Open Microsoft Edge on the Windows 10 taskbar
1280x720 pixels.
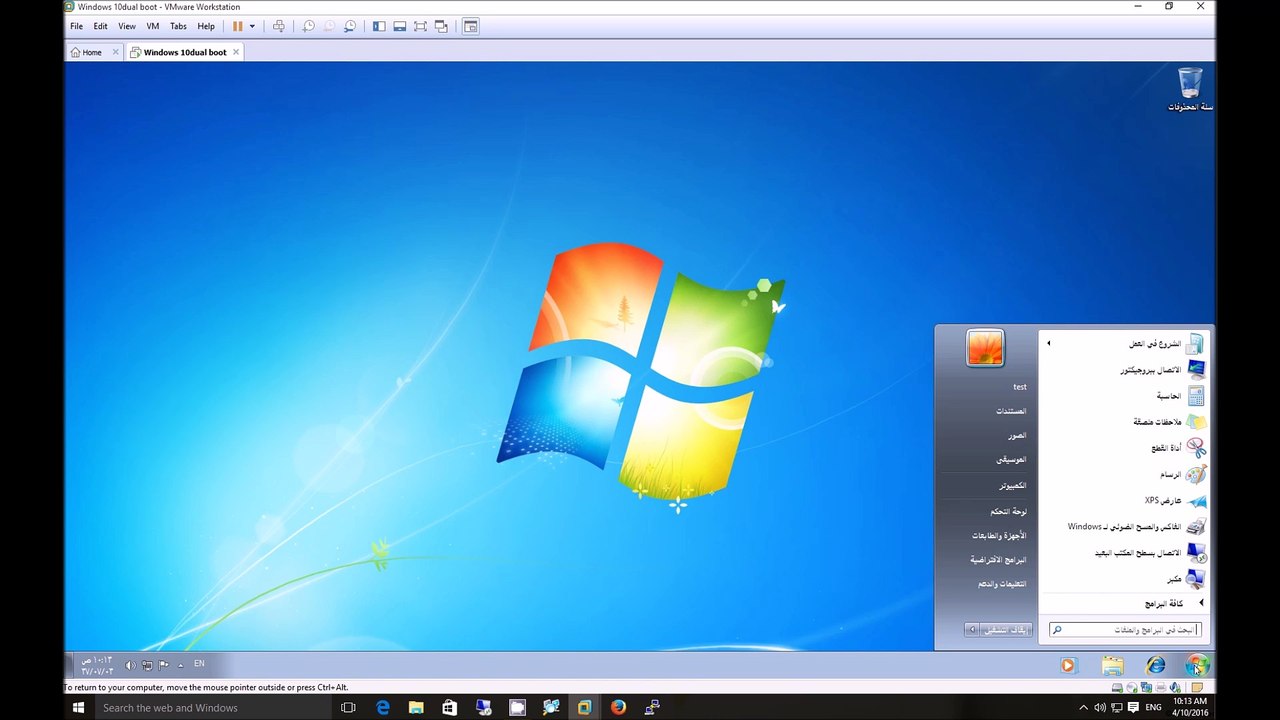point(382,707)
